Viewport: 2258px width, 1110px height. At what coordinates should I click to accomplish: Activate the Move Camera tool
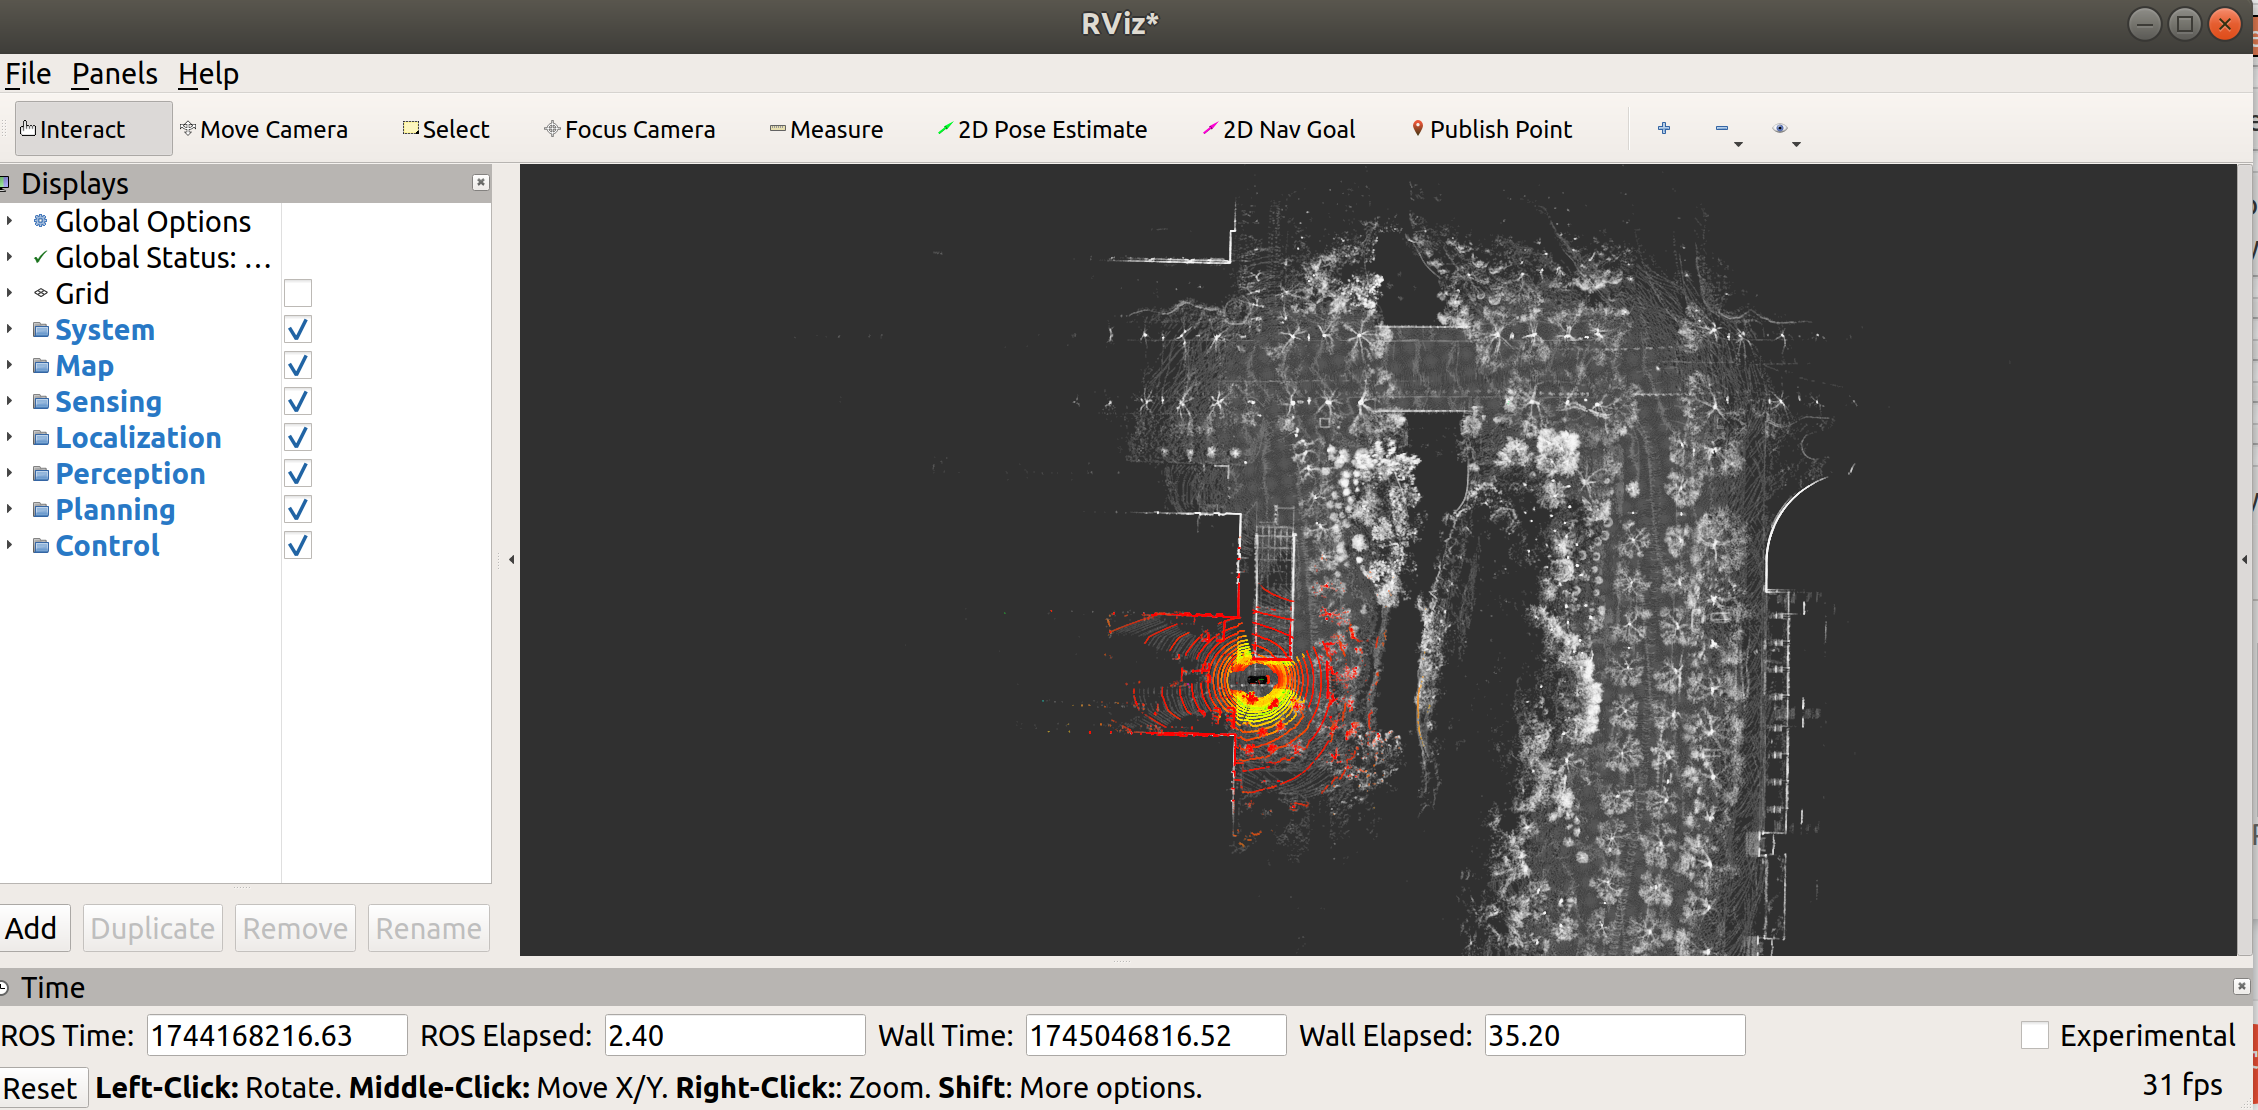point(264,129)
